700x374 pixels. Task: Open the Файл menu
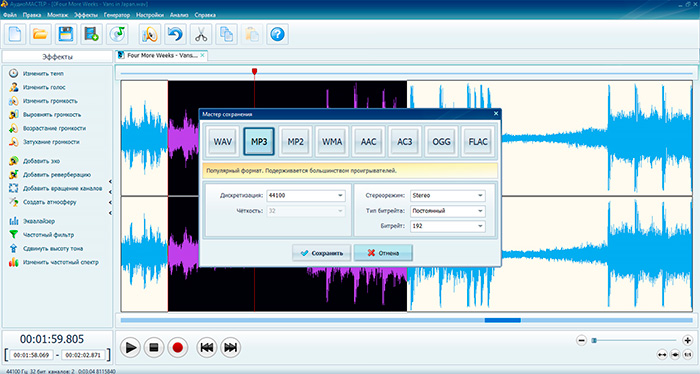pyautogui.click(x=10, y=15)
